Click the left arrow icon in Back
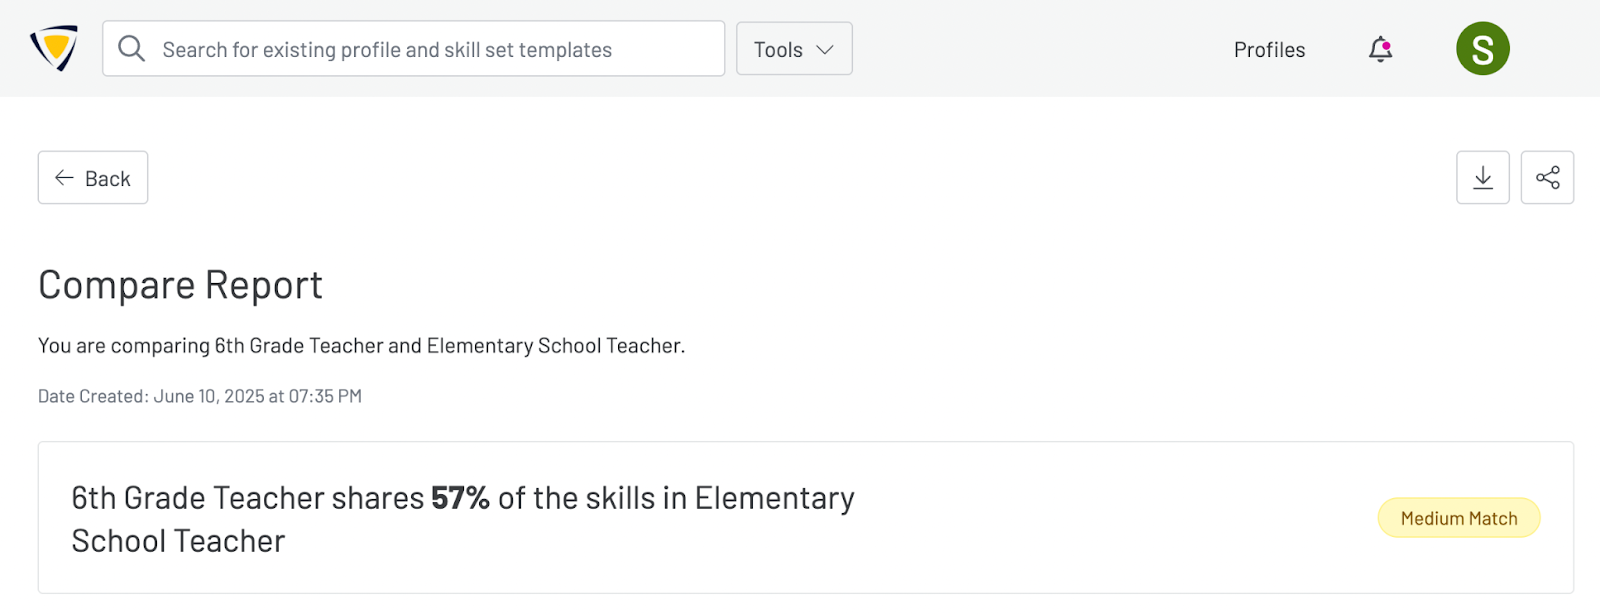Image resolution: width=1600 pixels, height=616 pixels. pos(65,178)
